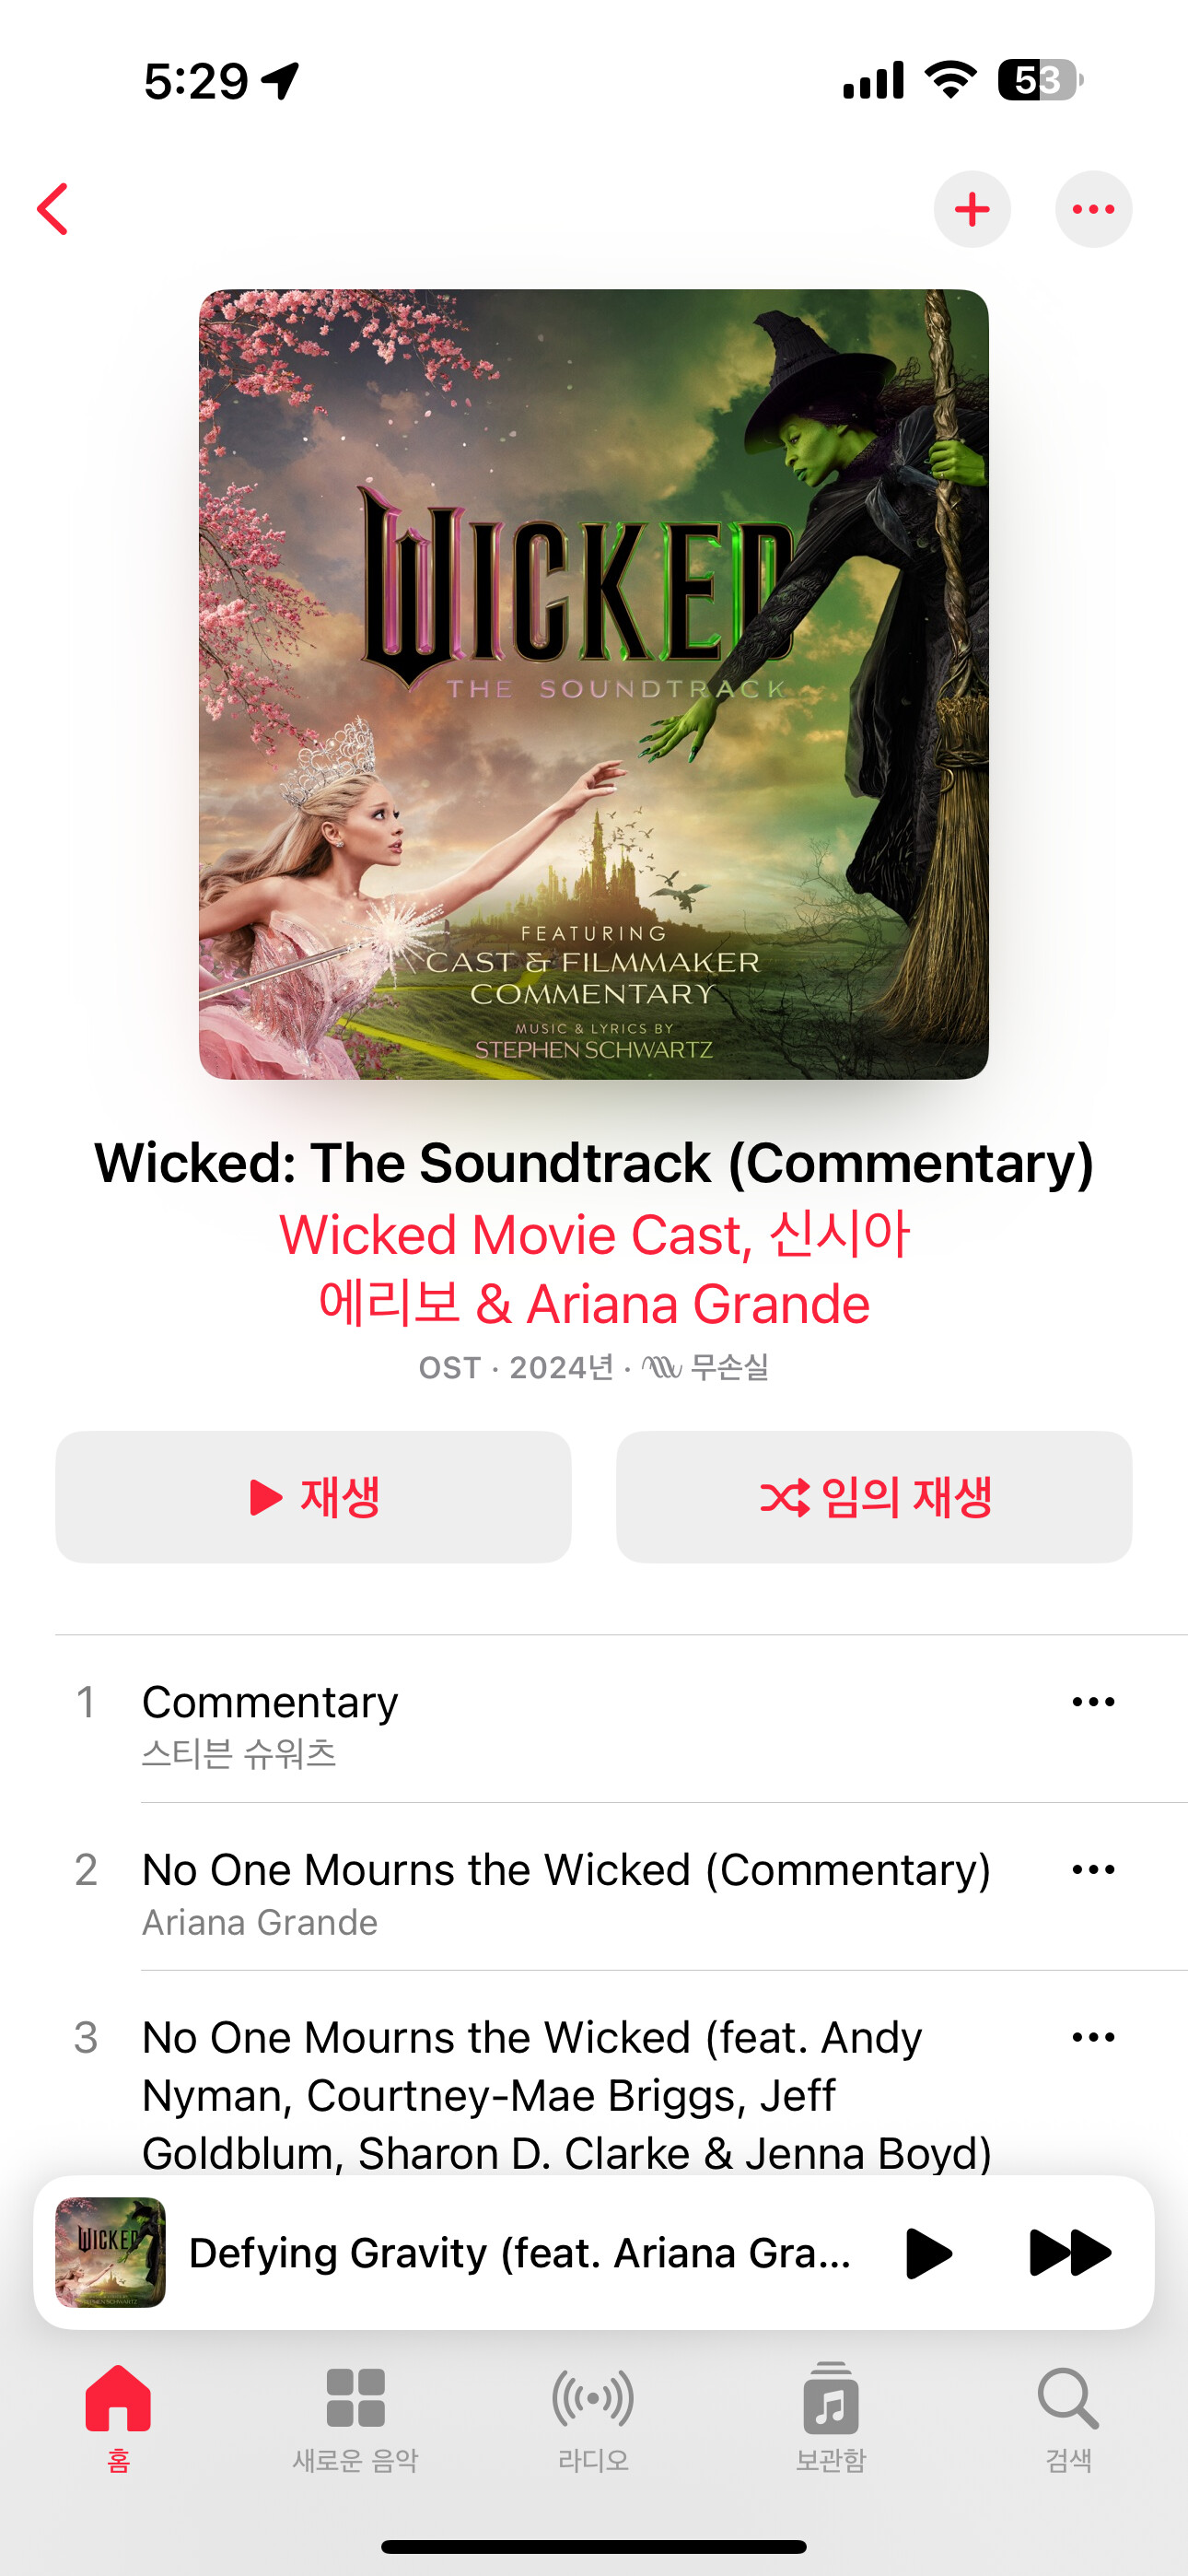Tap the back chevron arrow
This screenshot has height=2576, width=1188.
tap(52, 209)
